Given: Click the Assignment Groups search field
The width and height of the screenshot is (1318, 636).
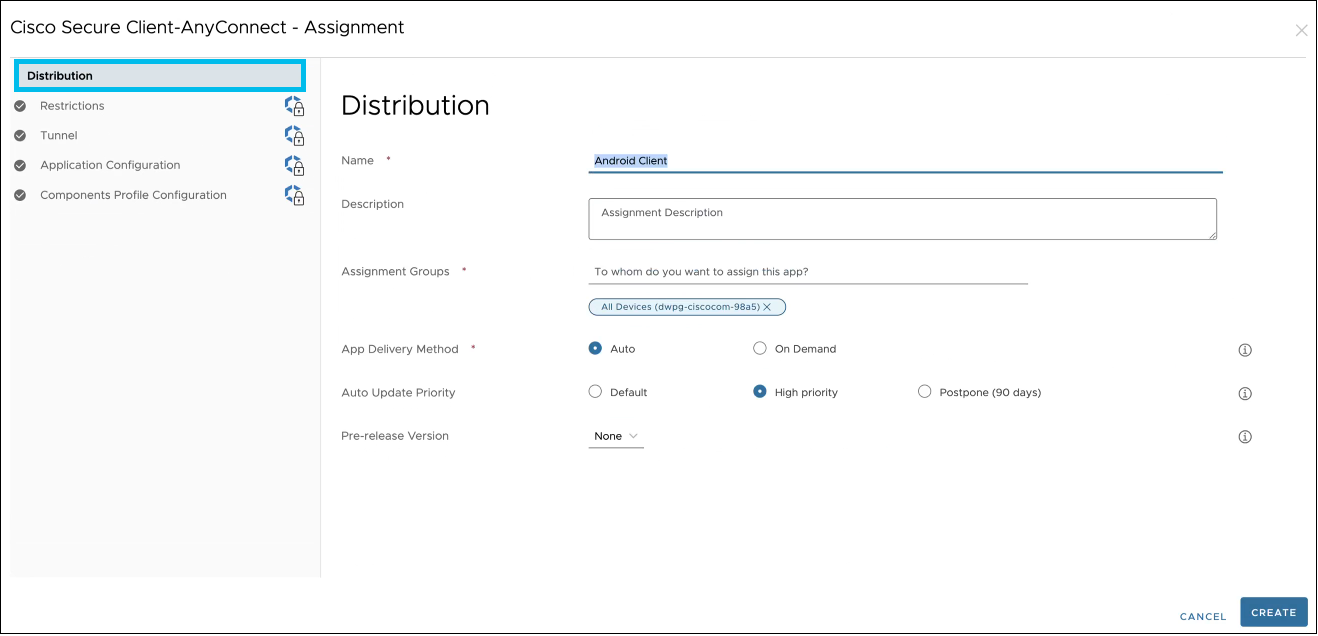Looking at the screenshot, I should coord(808,272).
